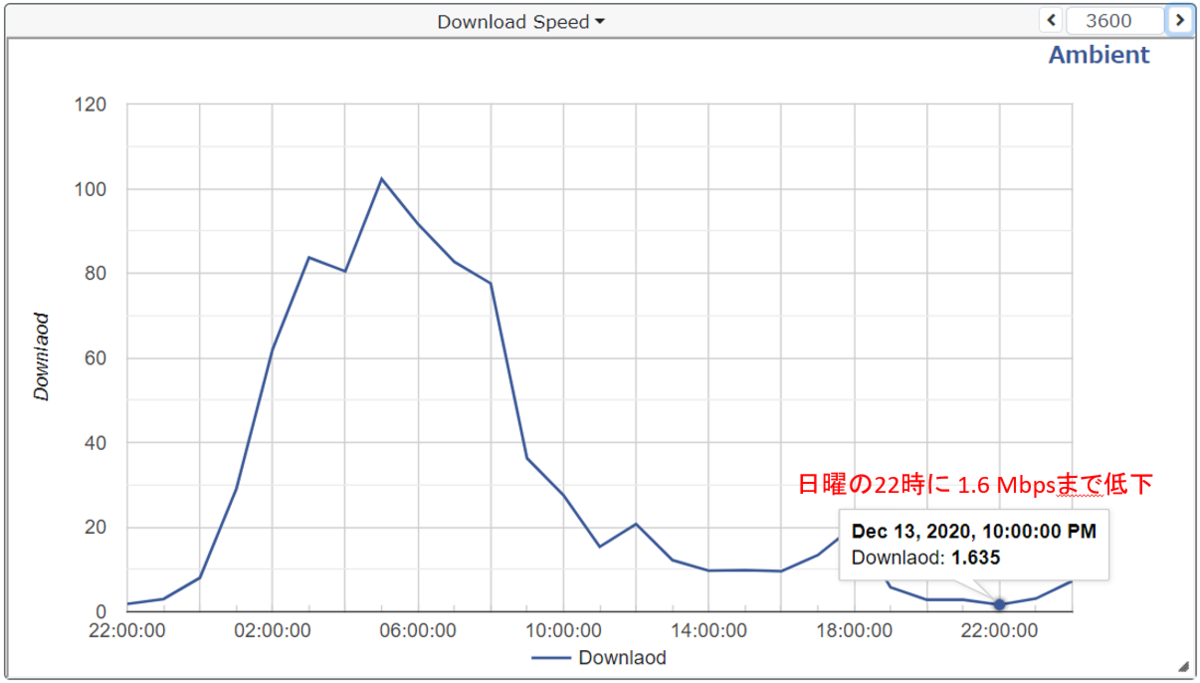Click the rotated Downlaod y-axis title
This screenshot has height=683, width=1200.
(x=41, y=358)
